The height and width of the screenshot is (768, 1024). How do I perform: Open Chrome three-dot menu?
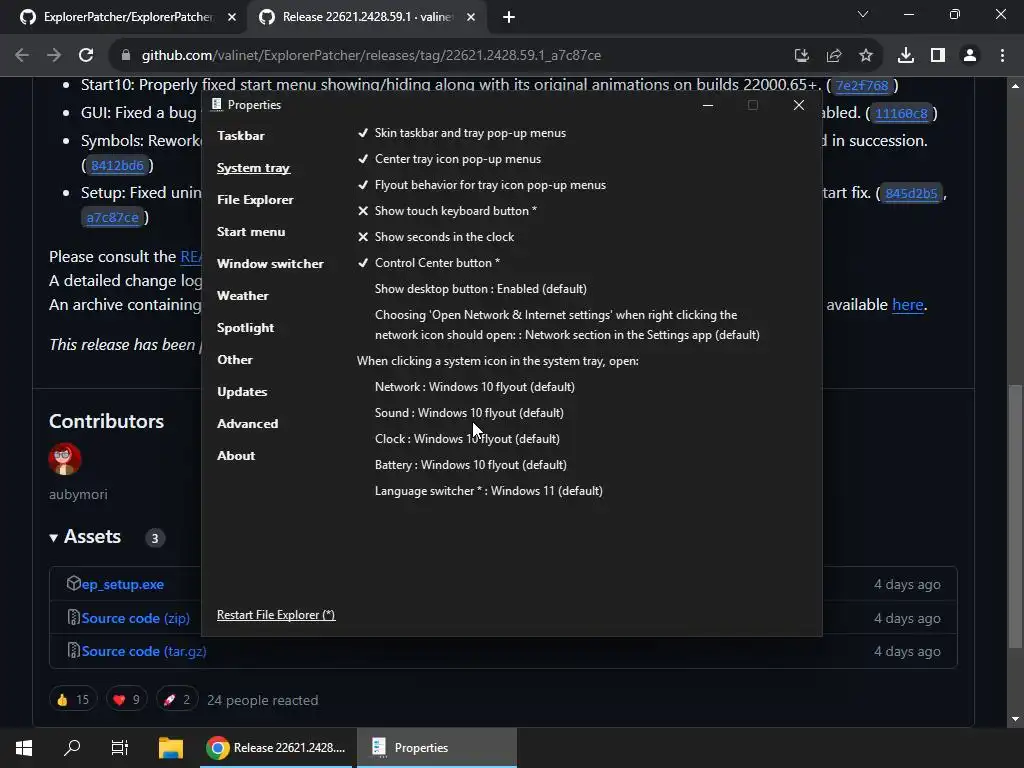[x=1002, y=56]
